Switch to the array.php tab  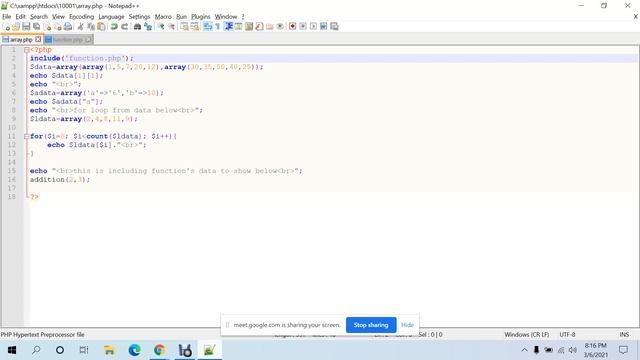click(x=21, y=40)
